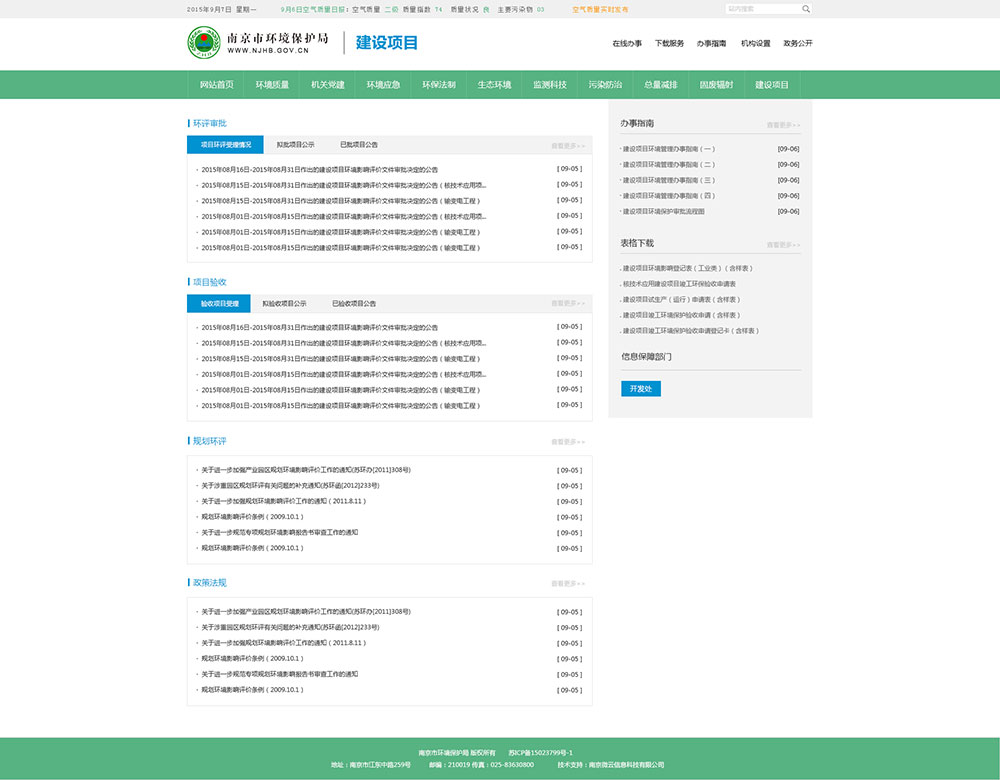Select the 拟验收项目公示 tab
The height and width of the screenshot is (780, 1000).
click(284, 303)
